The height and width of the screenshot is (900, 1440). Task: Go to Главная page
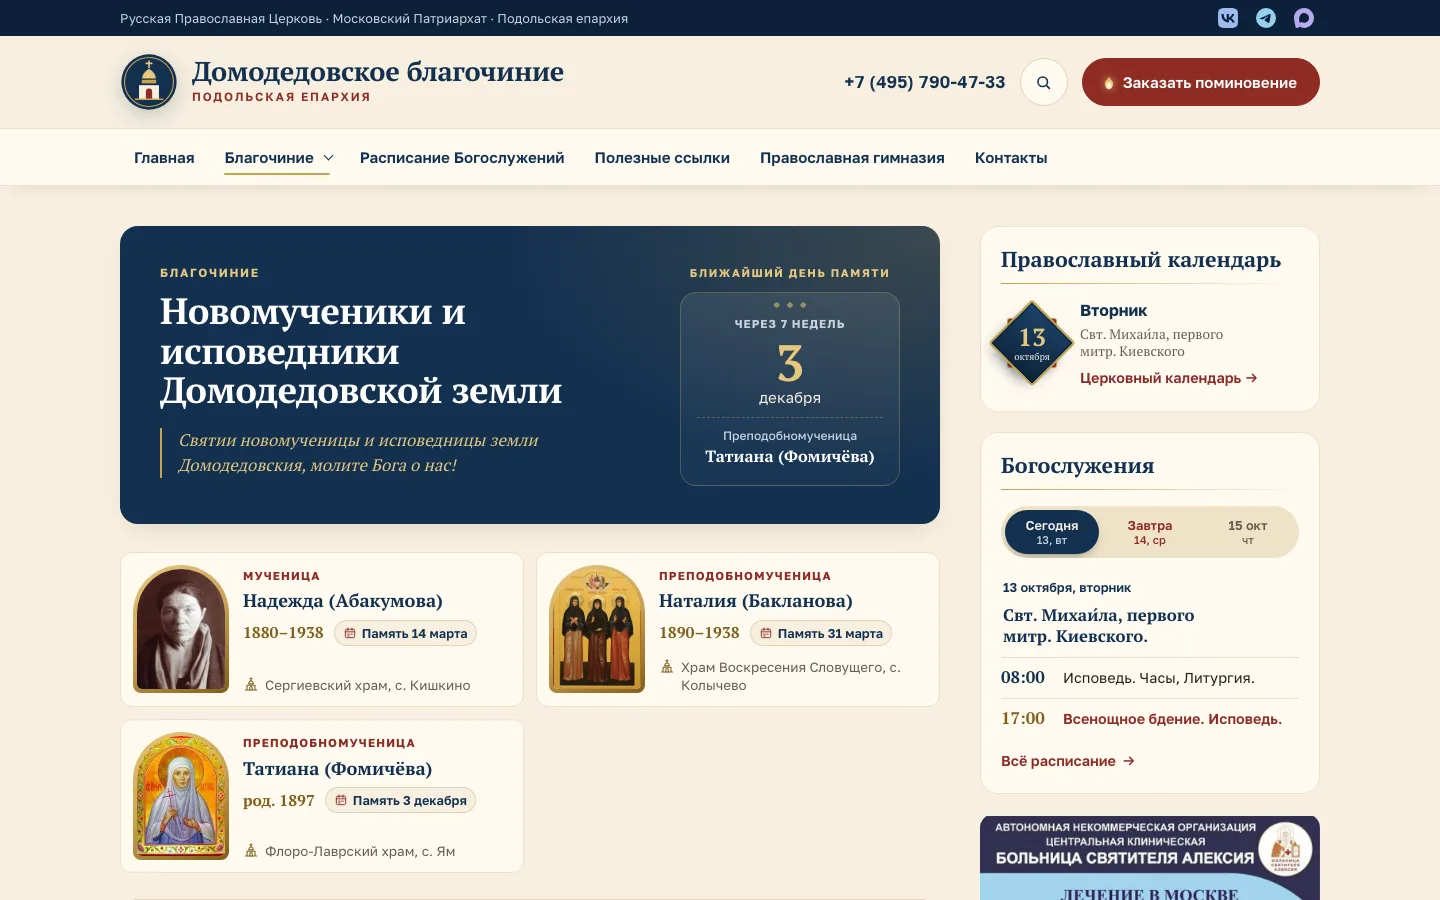tap(164, 158)
